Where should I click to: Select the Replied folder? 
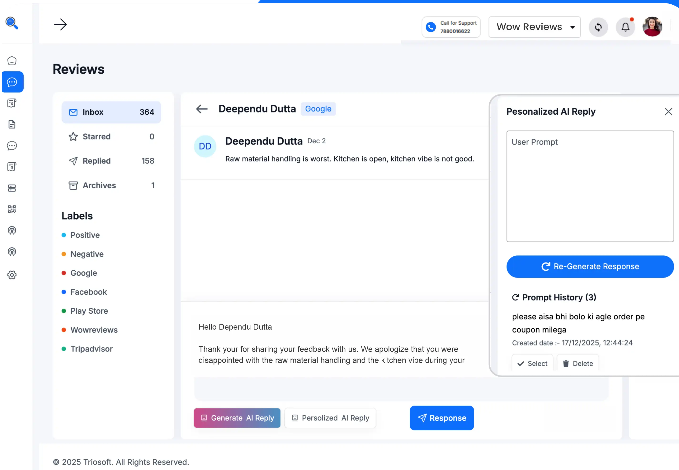(x=111, y=161)
